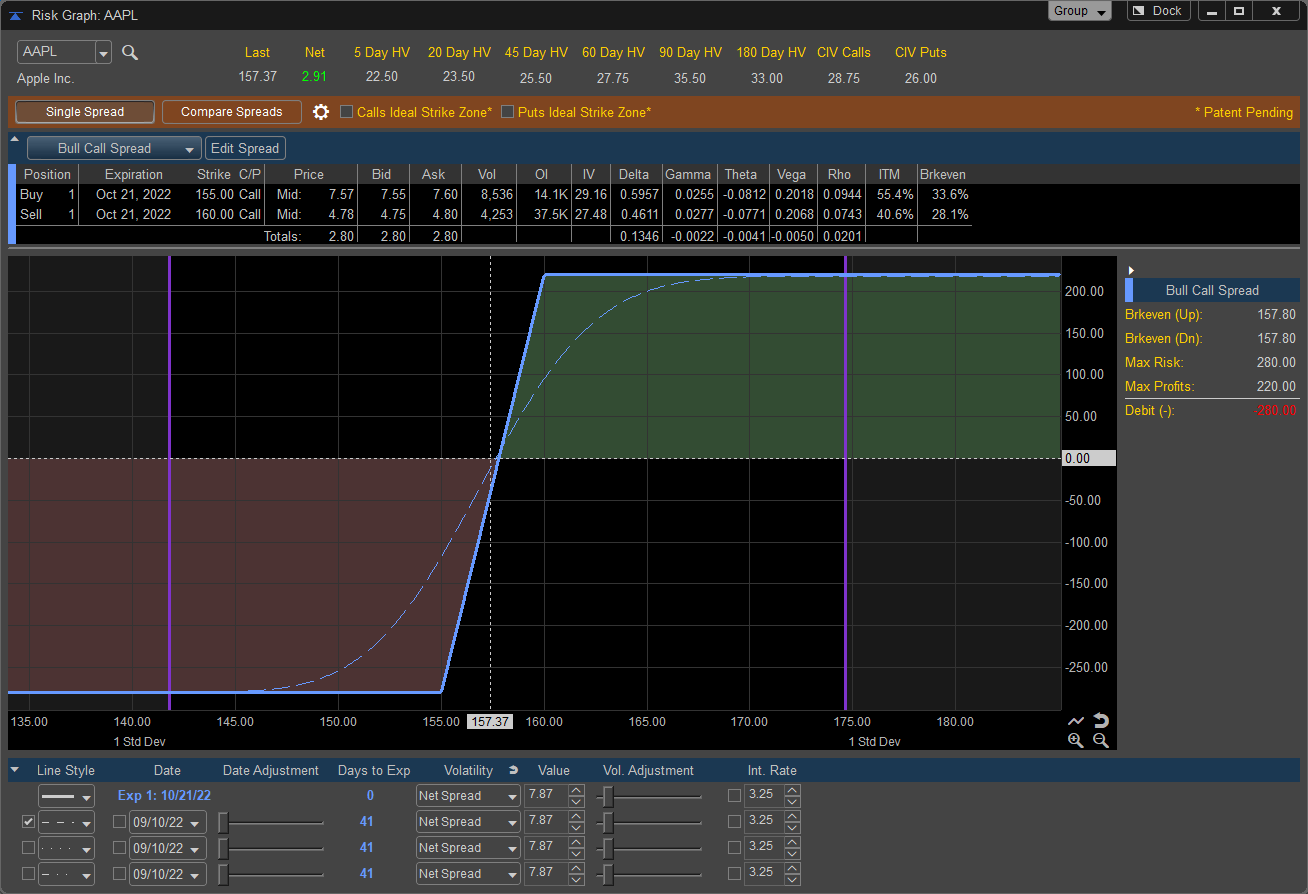The width and height of the screenshot is (1308, 894).
Task: Open the Risk Graph window menu icon
Action: tap(15, 15)
